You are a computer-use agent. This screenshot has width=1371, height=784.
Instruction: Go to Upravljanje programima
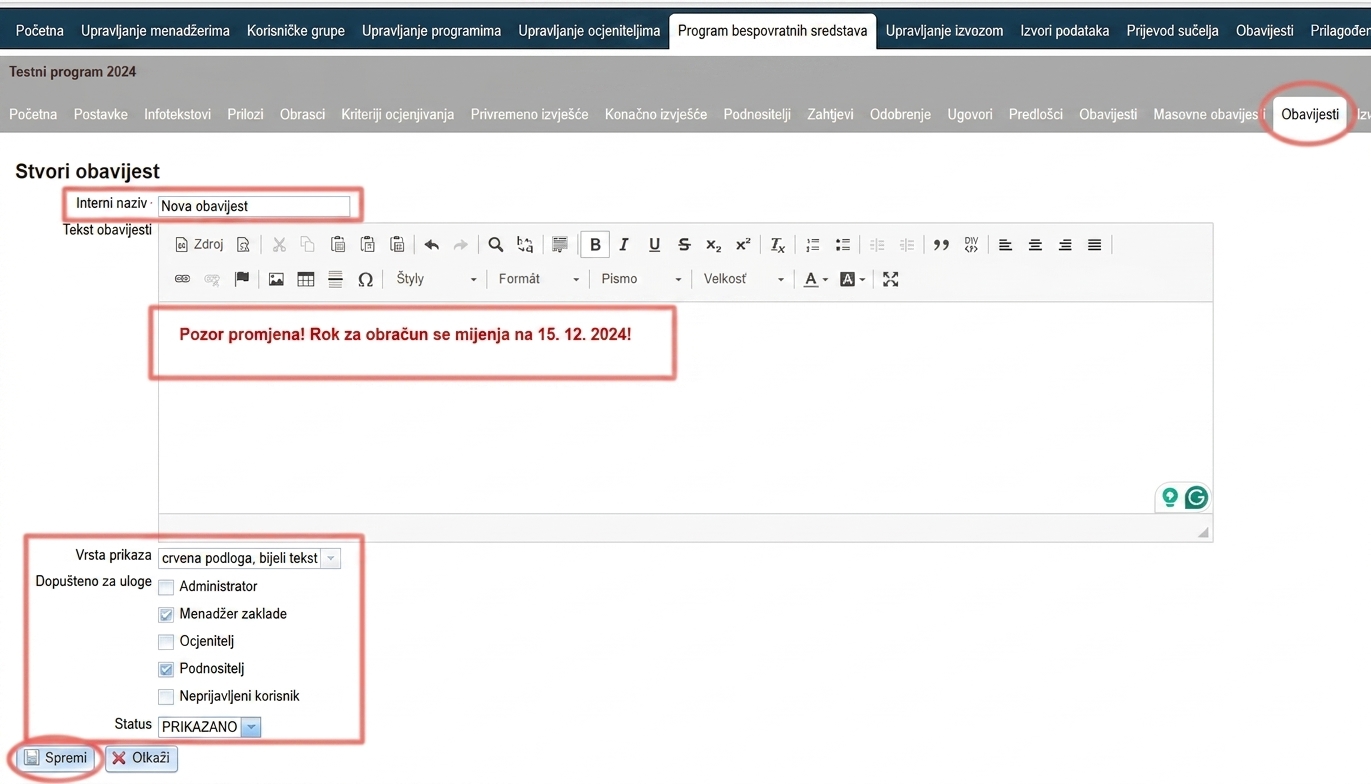431,31
